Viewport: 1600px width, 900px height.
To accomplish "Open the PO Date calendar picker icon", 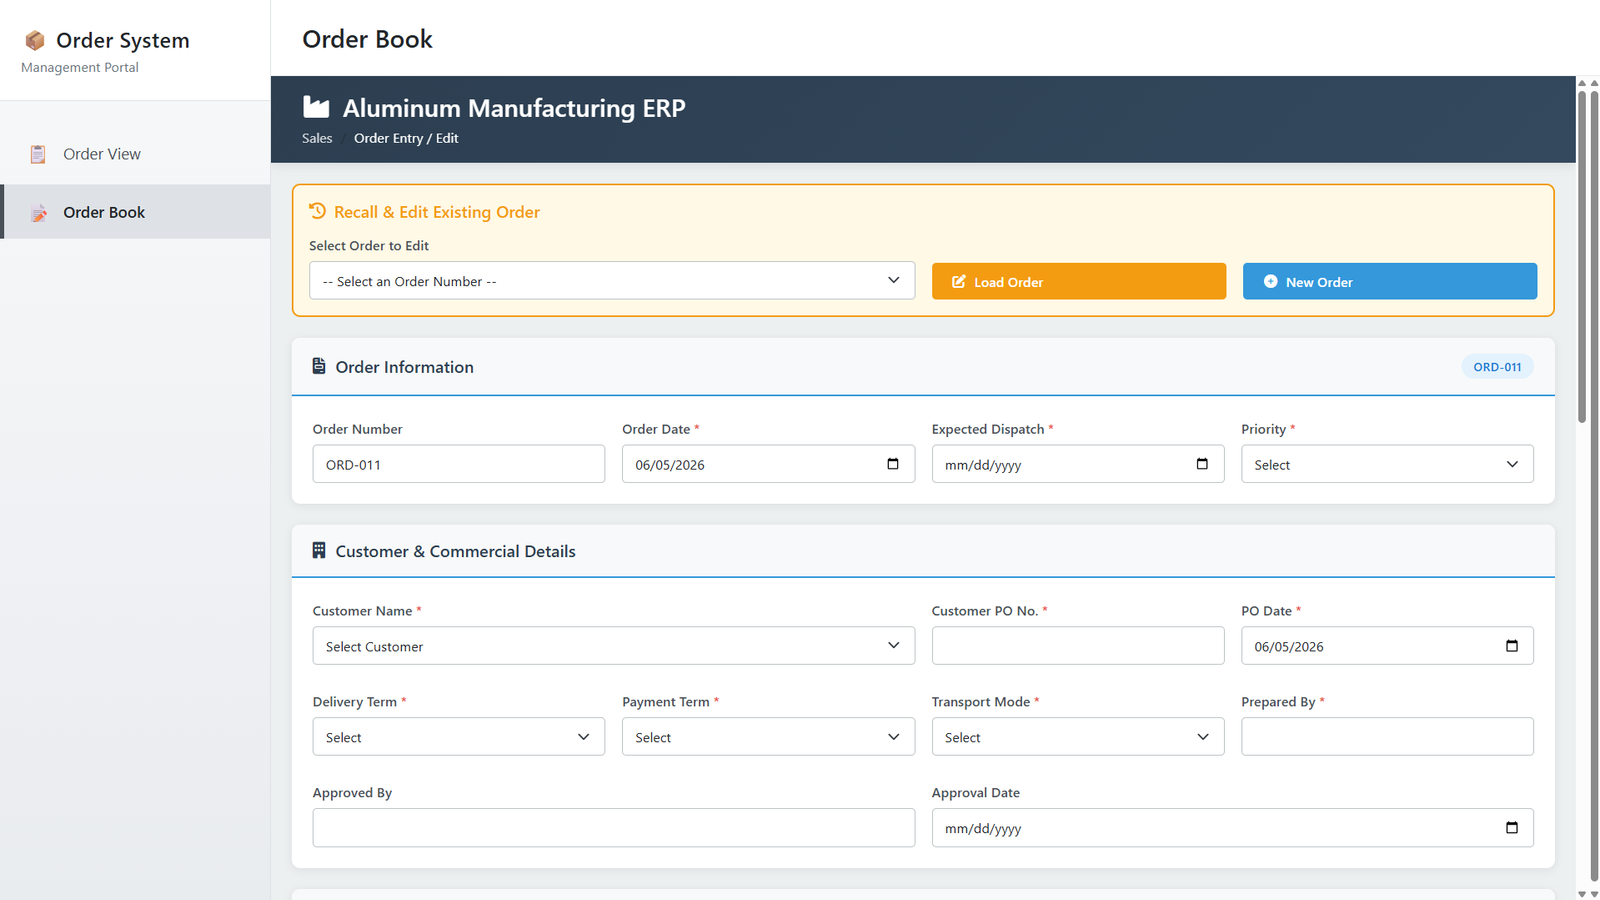I will click(x=1512, y=646).
